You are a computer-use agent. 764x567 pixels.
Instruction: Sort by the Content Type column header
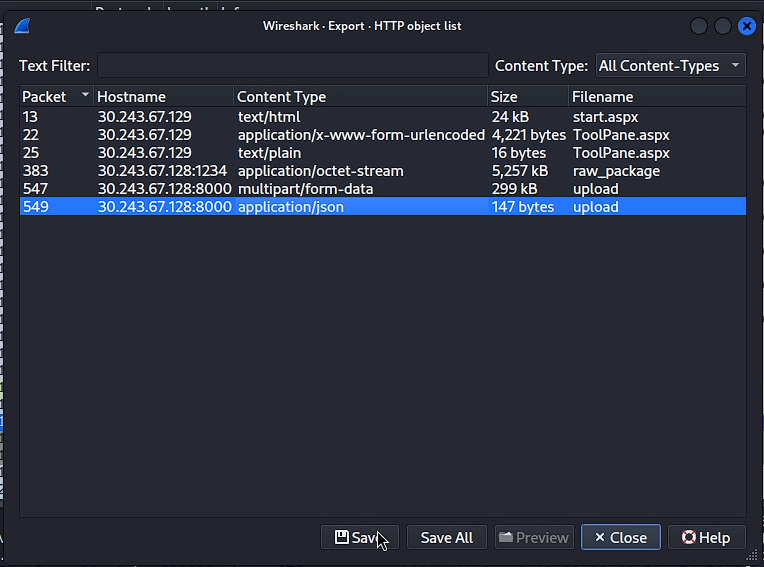pos(360,96)
